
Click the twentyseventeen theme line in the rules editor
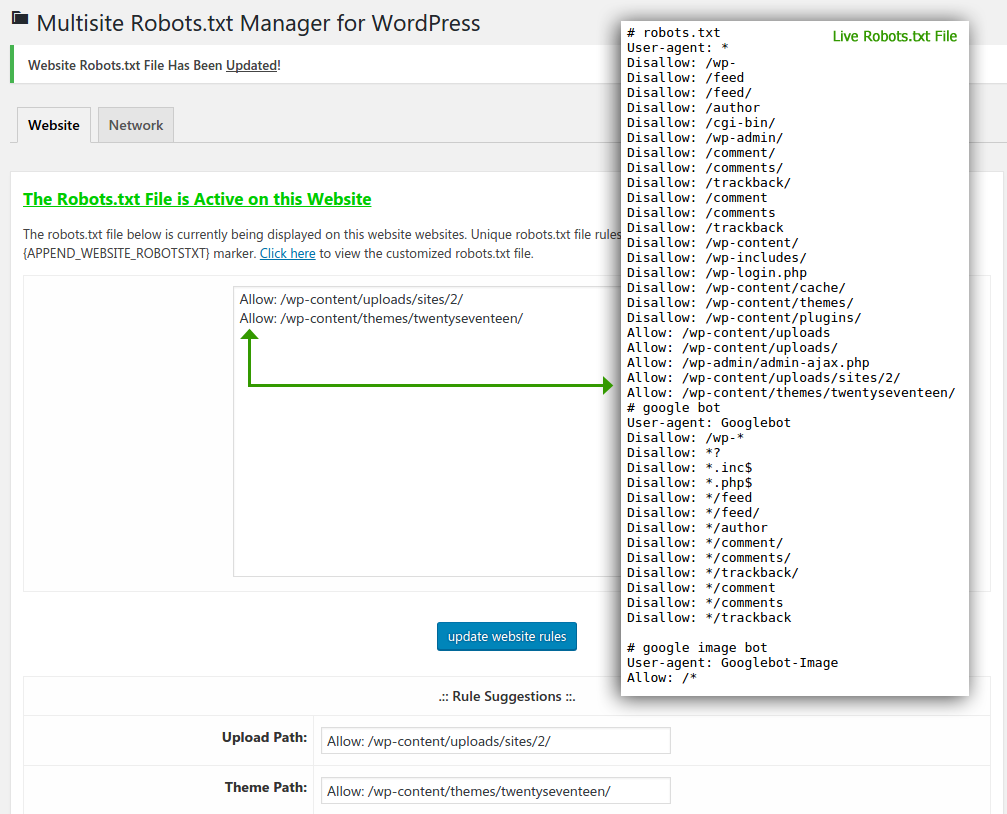[x=381, y=318]
